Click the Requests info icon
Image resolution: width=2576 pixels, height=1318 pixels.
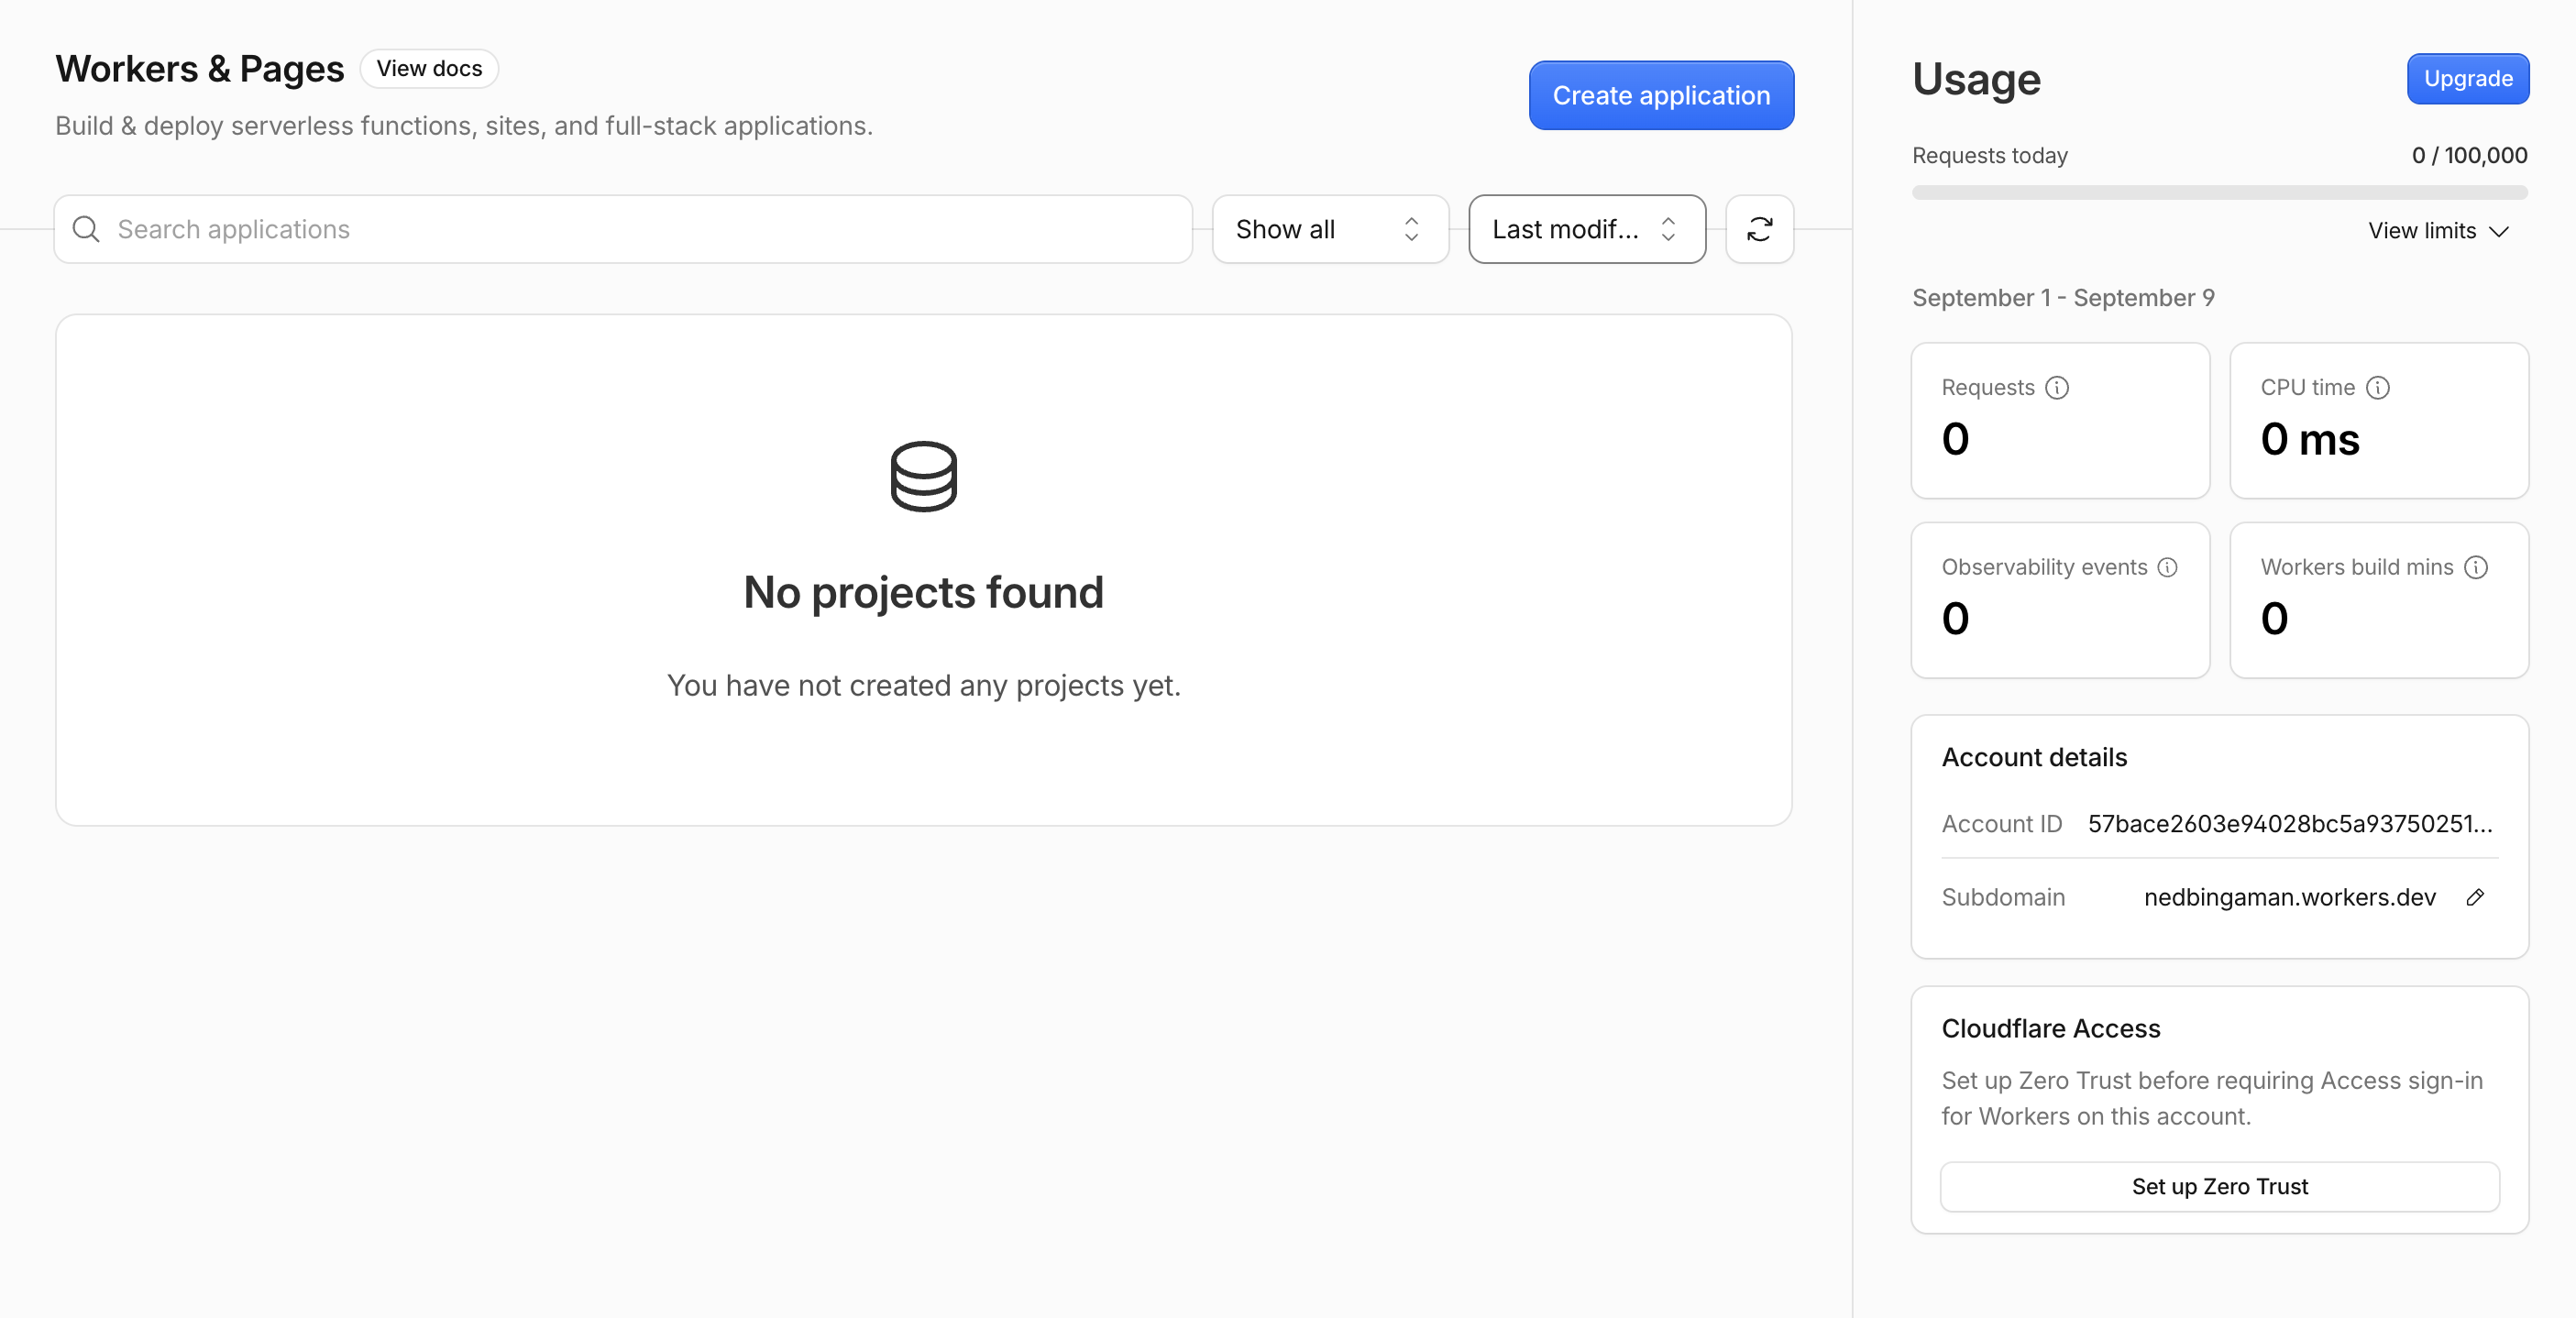(2057, 388)
